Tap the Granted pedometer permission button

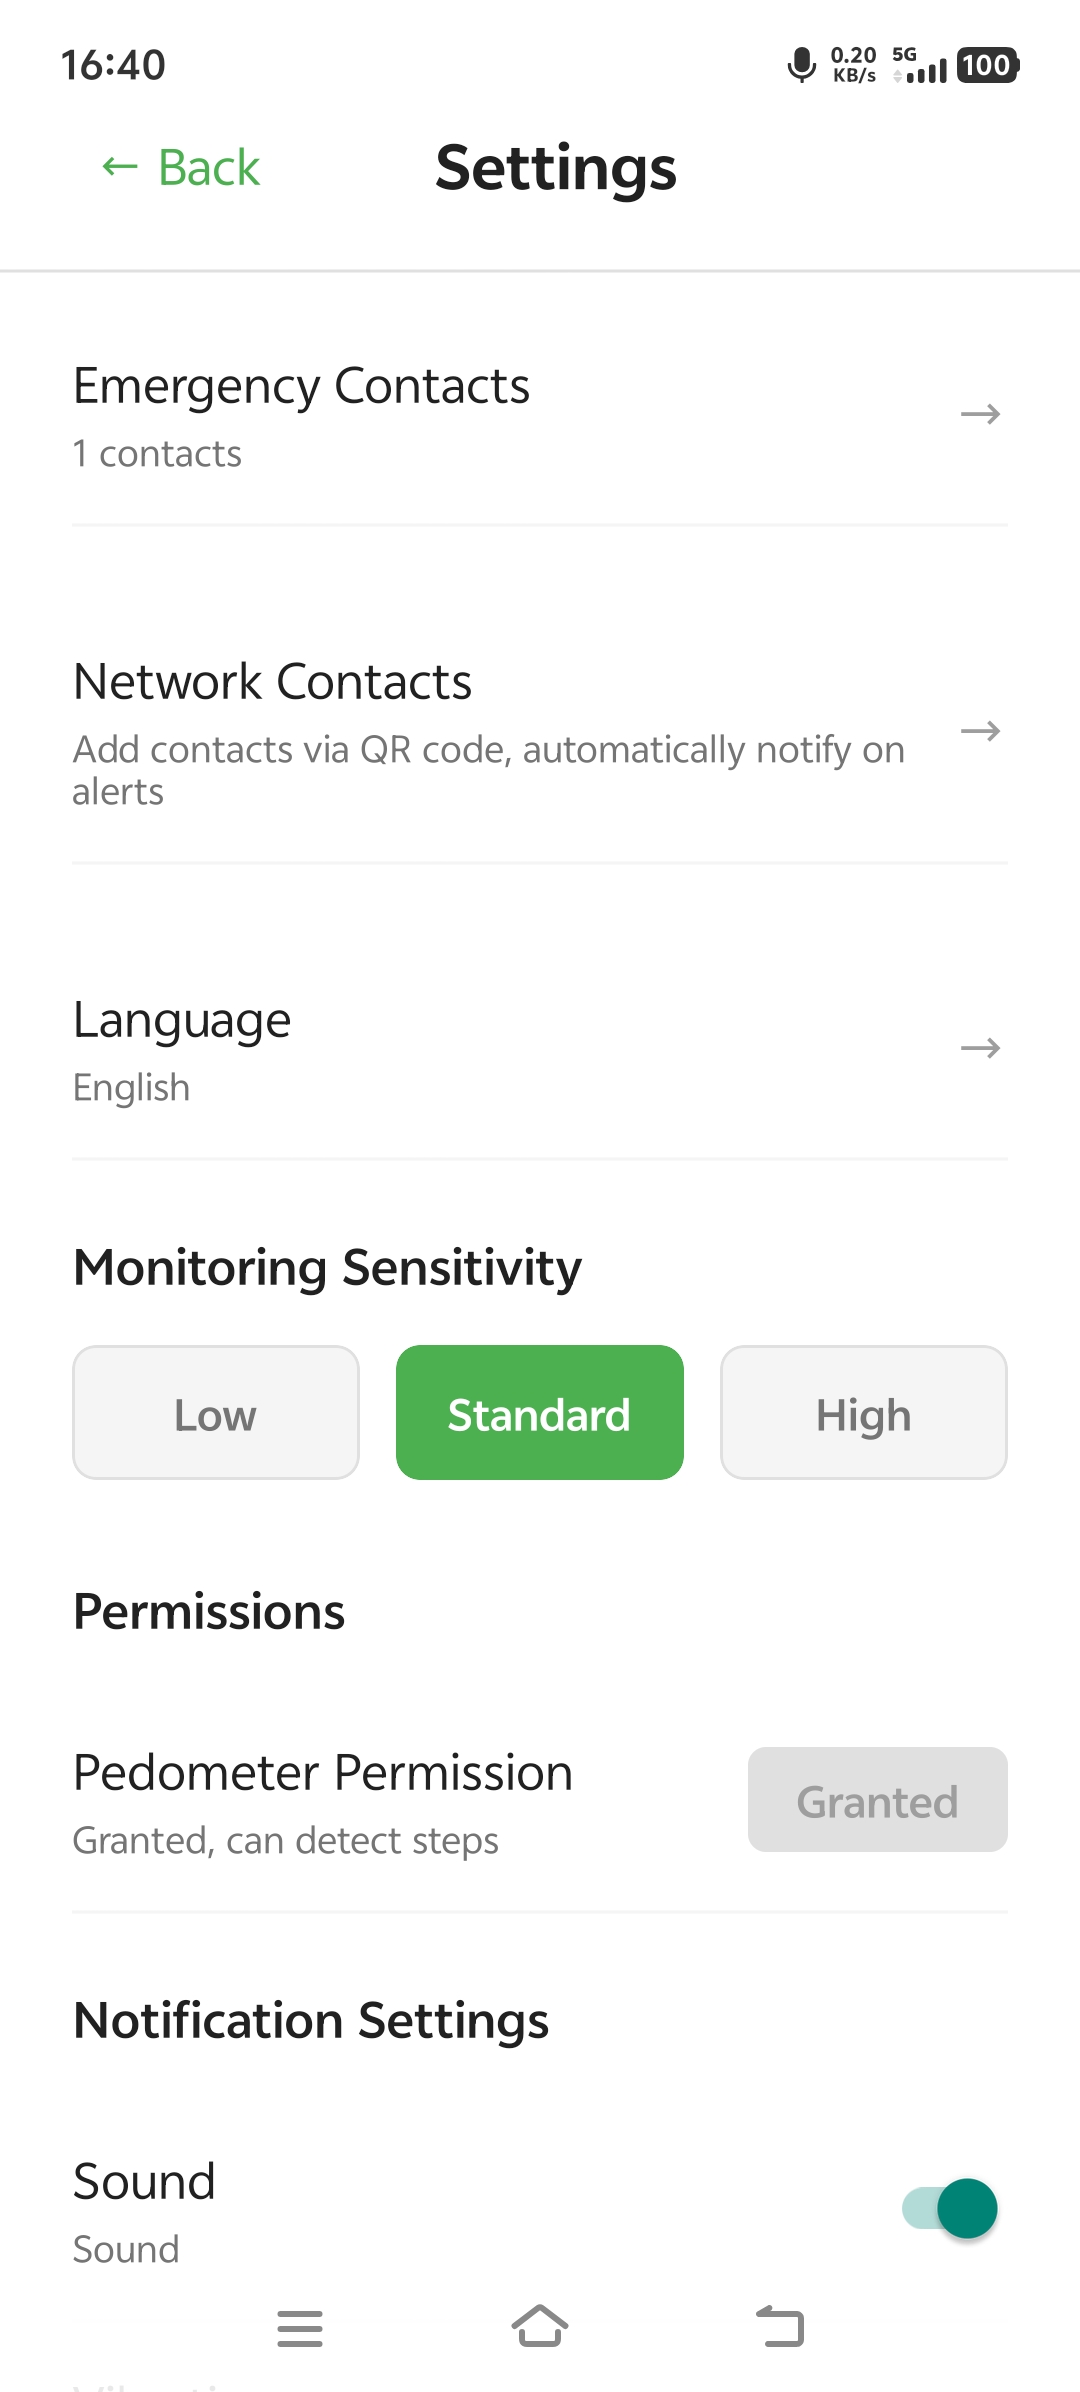pyautogui.click(x=877, y=1800)
